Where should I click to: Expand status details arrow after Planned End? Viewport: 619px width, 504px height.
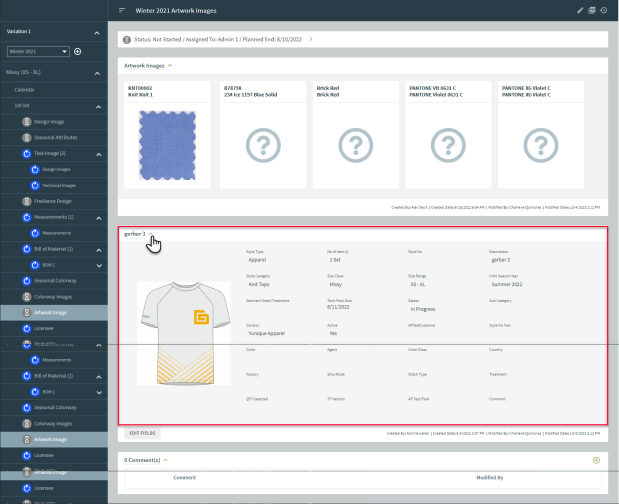[311, 39]
